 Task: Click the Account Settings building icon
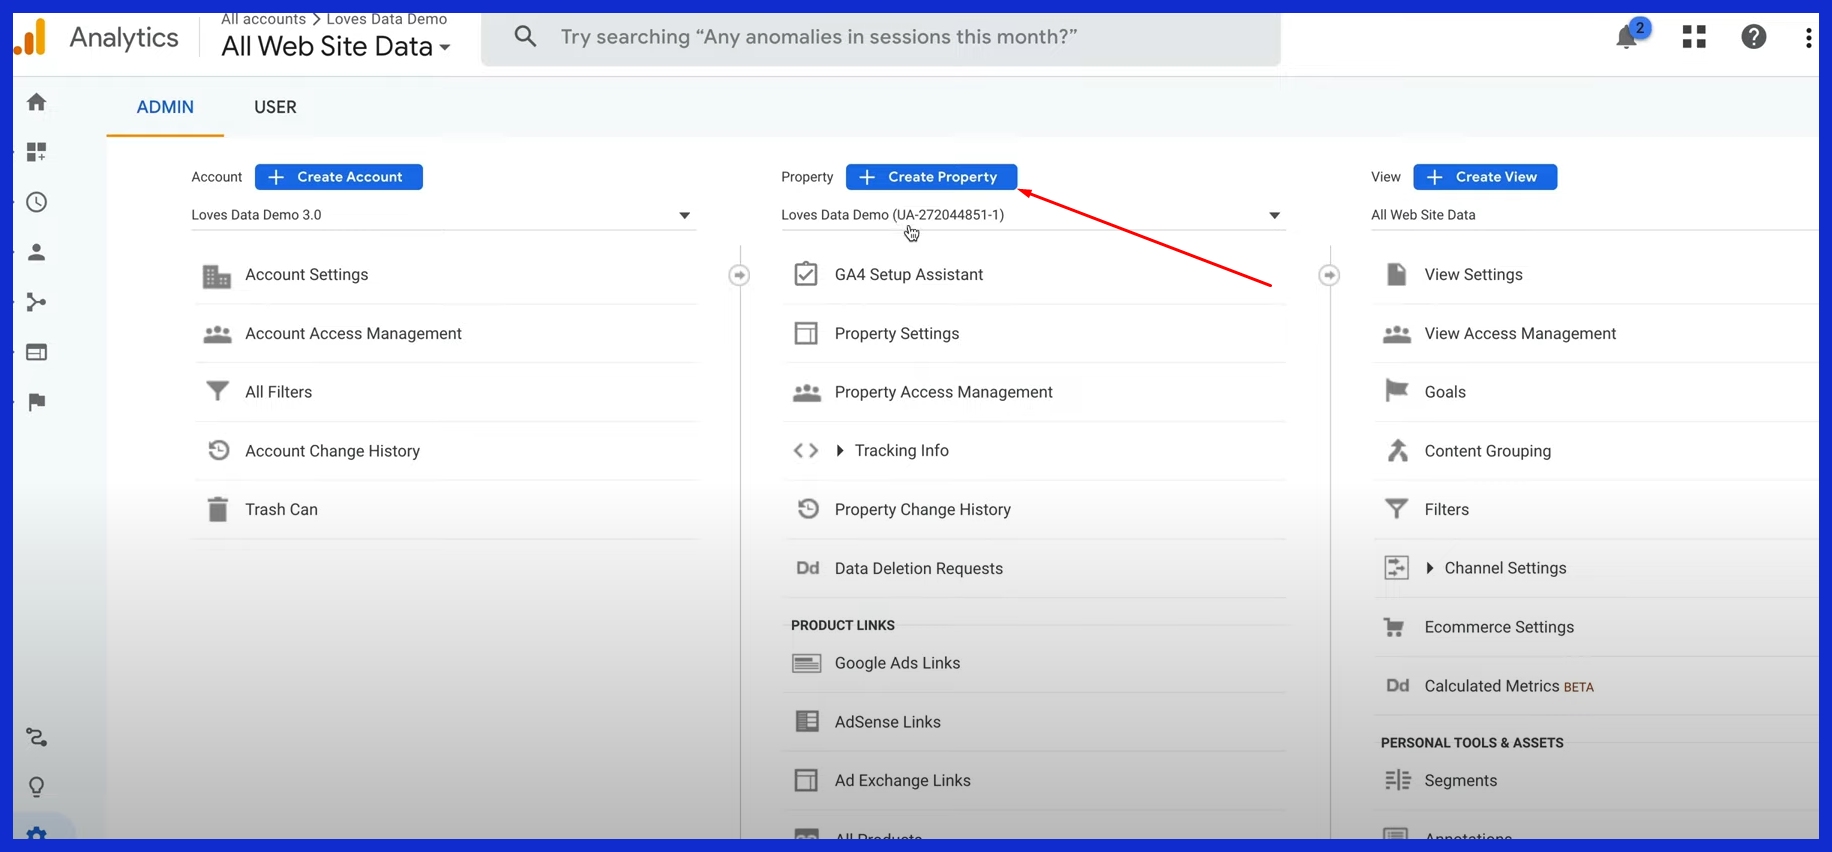click(x=217, y=275)
